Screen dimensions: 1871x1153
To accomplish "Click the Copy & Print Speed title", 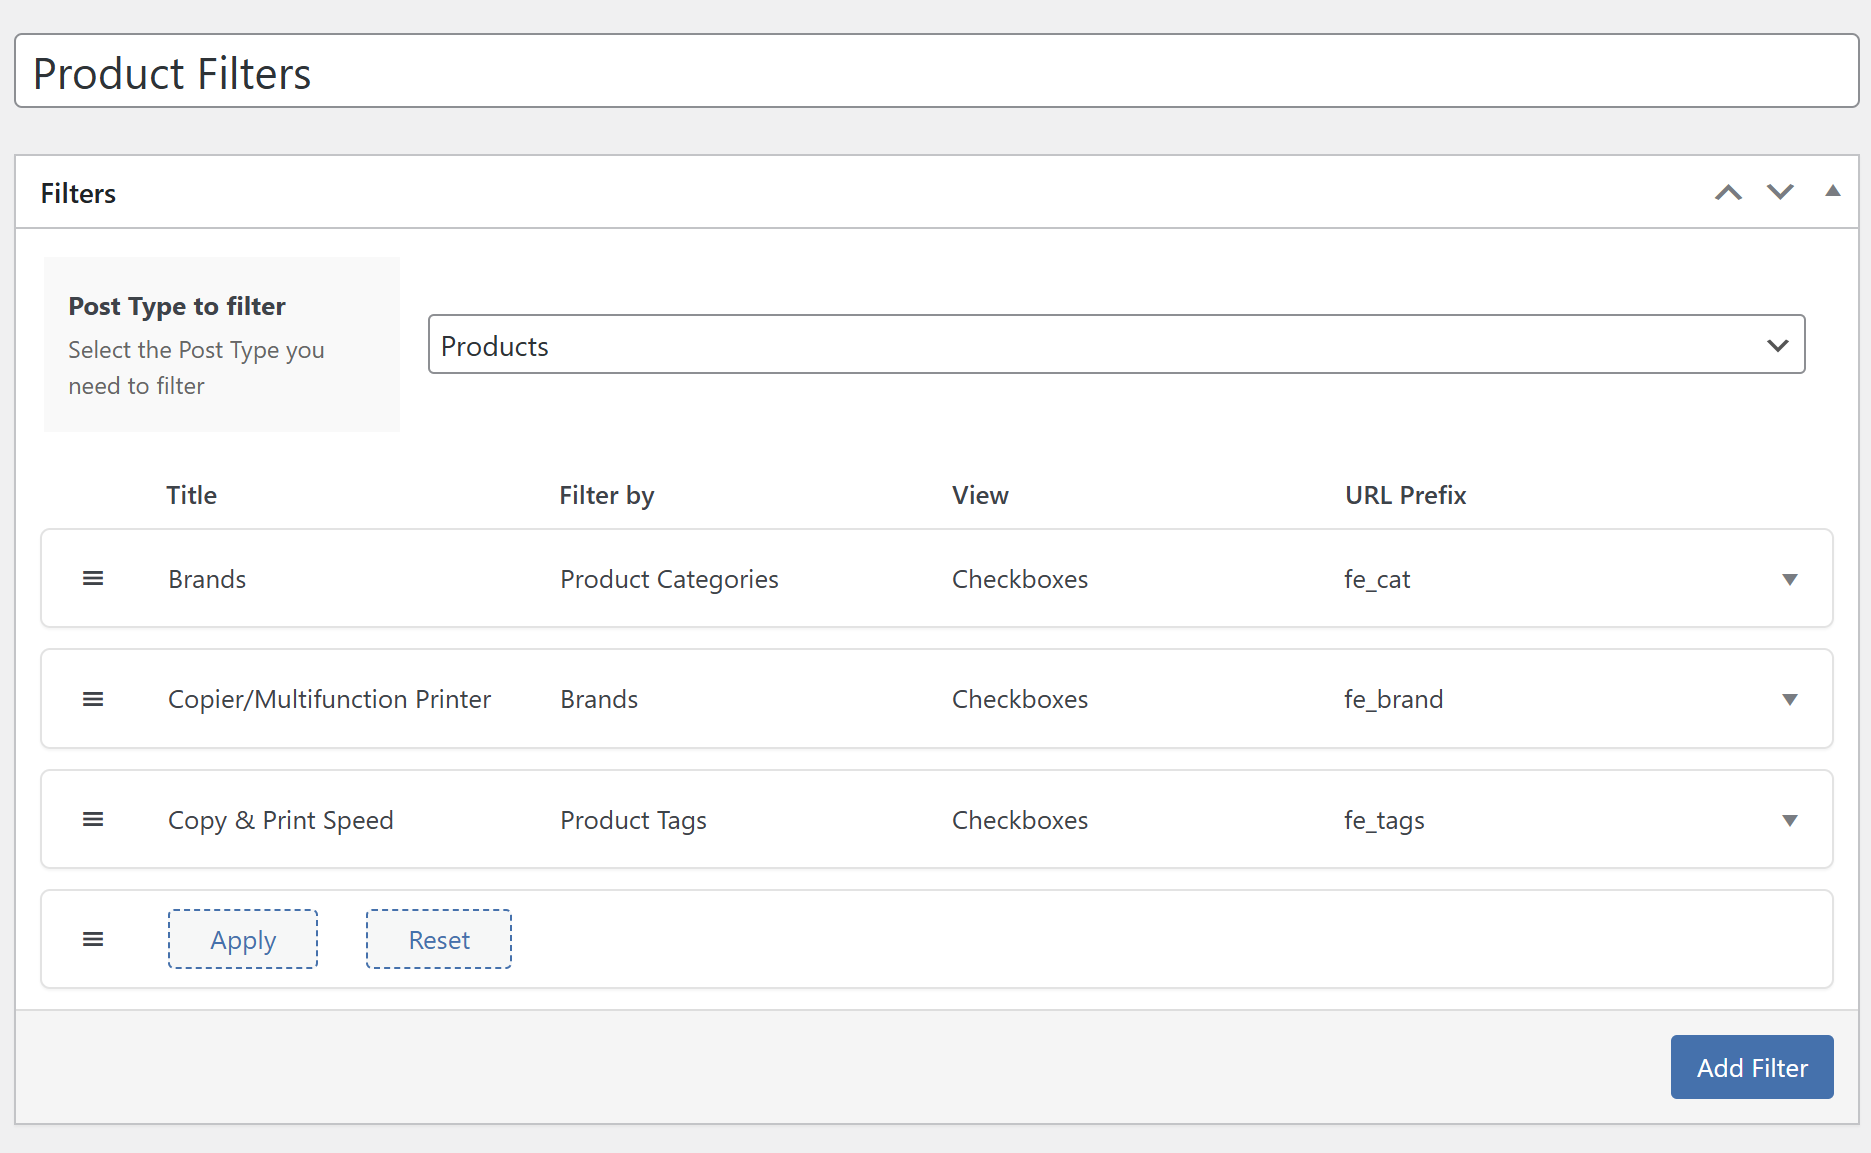I will (280, 820).
